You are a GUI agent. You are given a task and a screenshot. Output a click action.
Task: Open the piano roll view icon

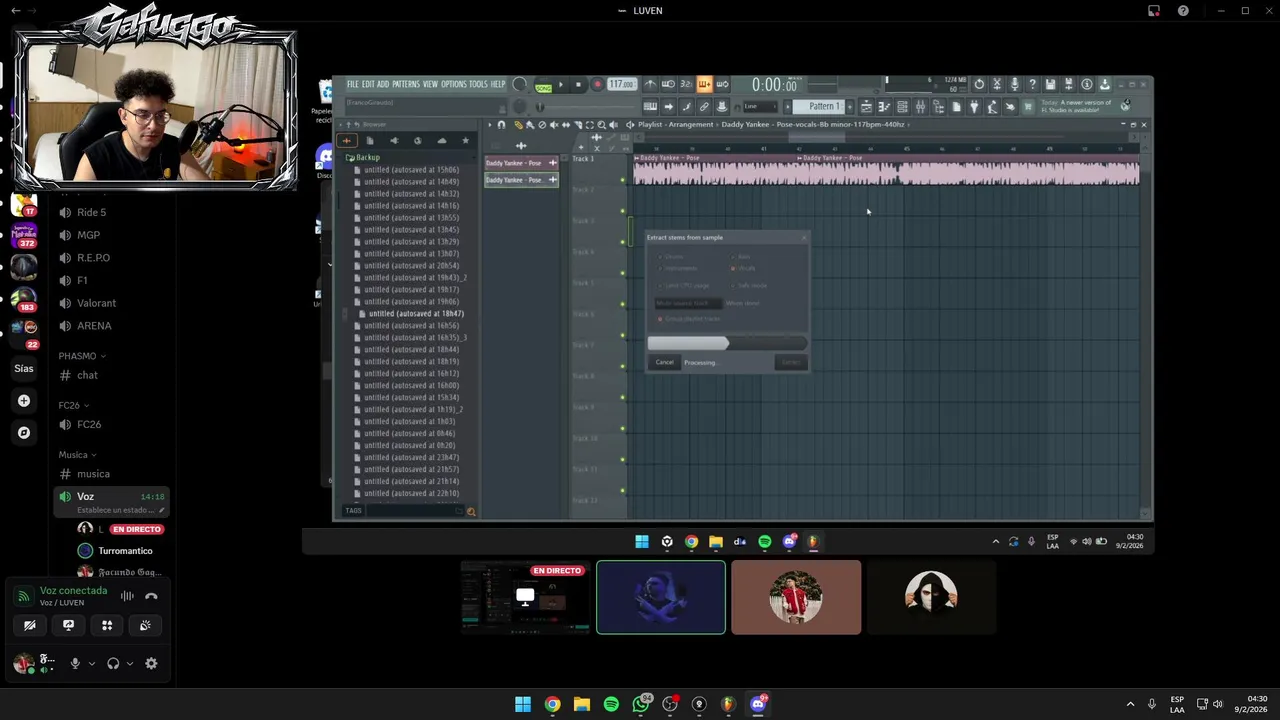point(884,107)
